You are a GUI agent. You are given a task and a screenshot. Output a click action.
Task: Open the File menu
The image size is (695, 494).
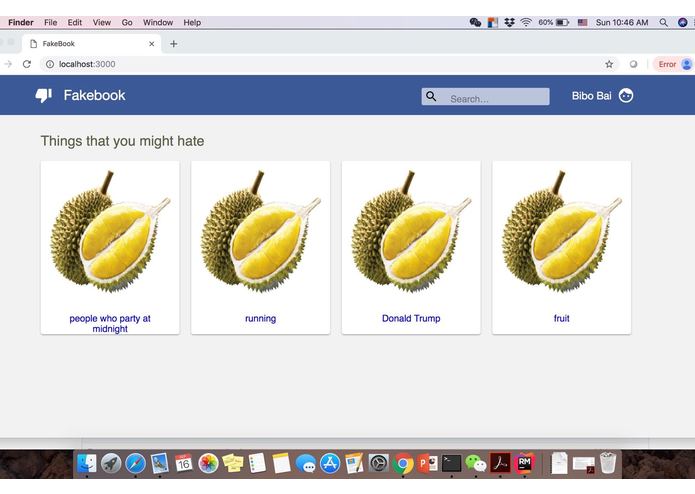tap(51, 23)
